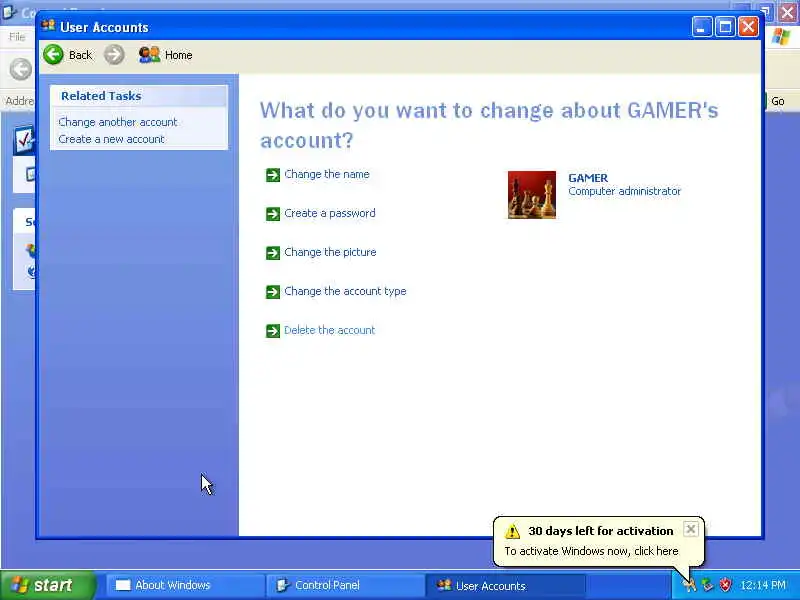
Task: Switch to About Windows taskbar button
Action: (x=185, y=585)
